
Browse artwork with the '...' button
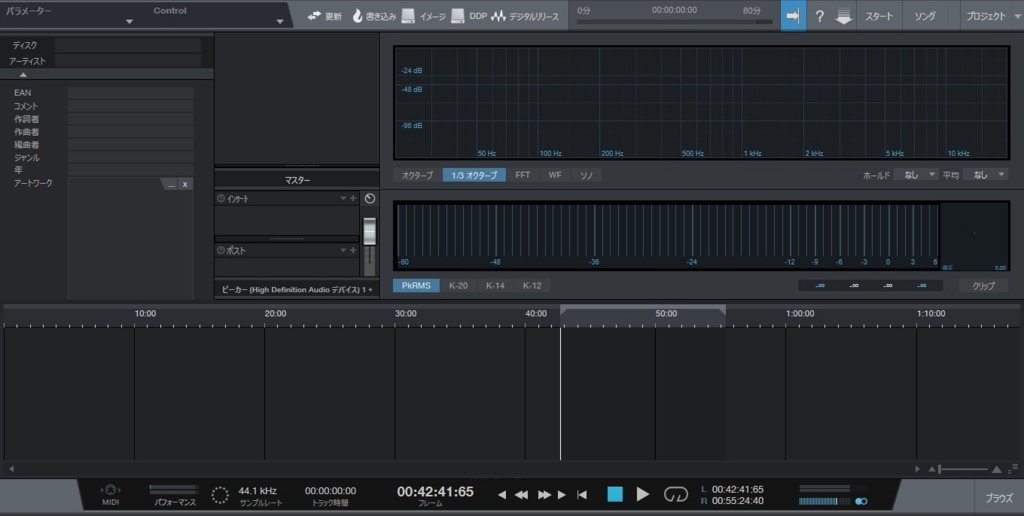tap(171, 185)
